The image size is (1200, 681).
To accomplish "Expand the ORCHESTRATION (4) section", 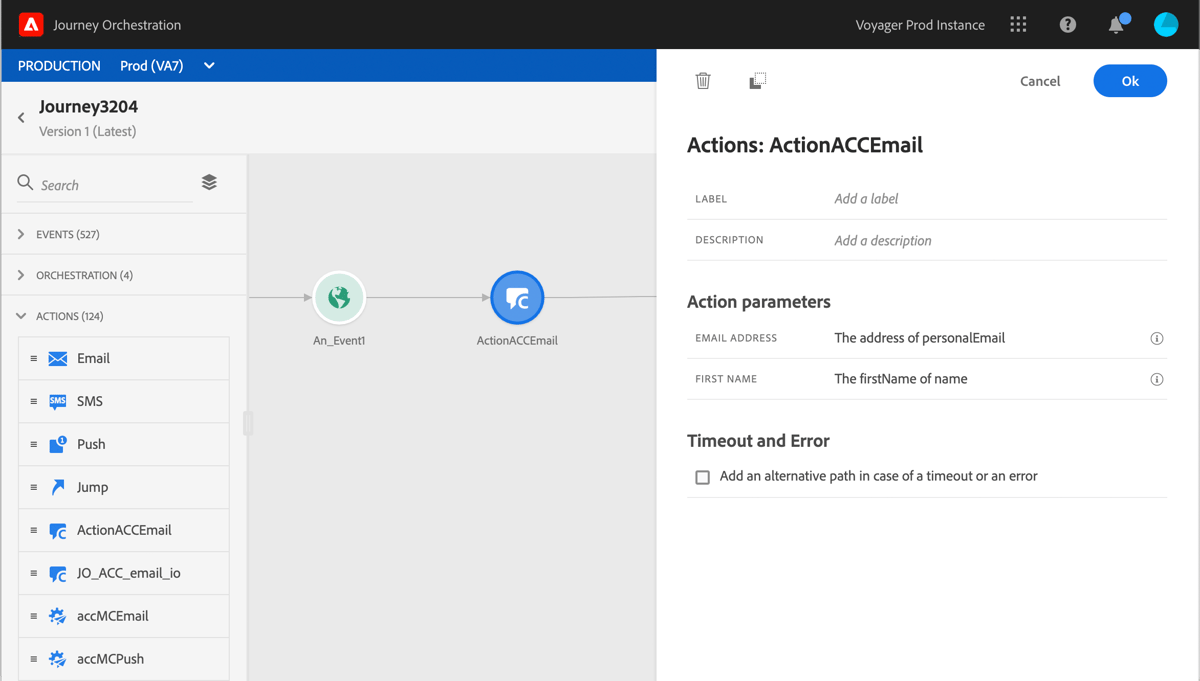I will pos(85,274).
